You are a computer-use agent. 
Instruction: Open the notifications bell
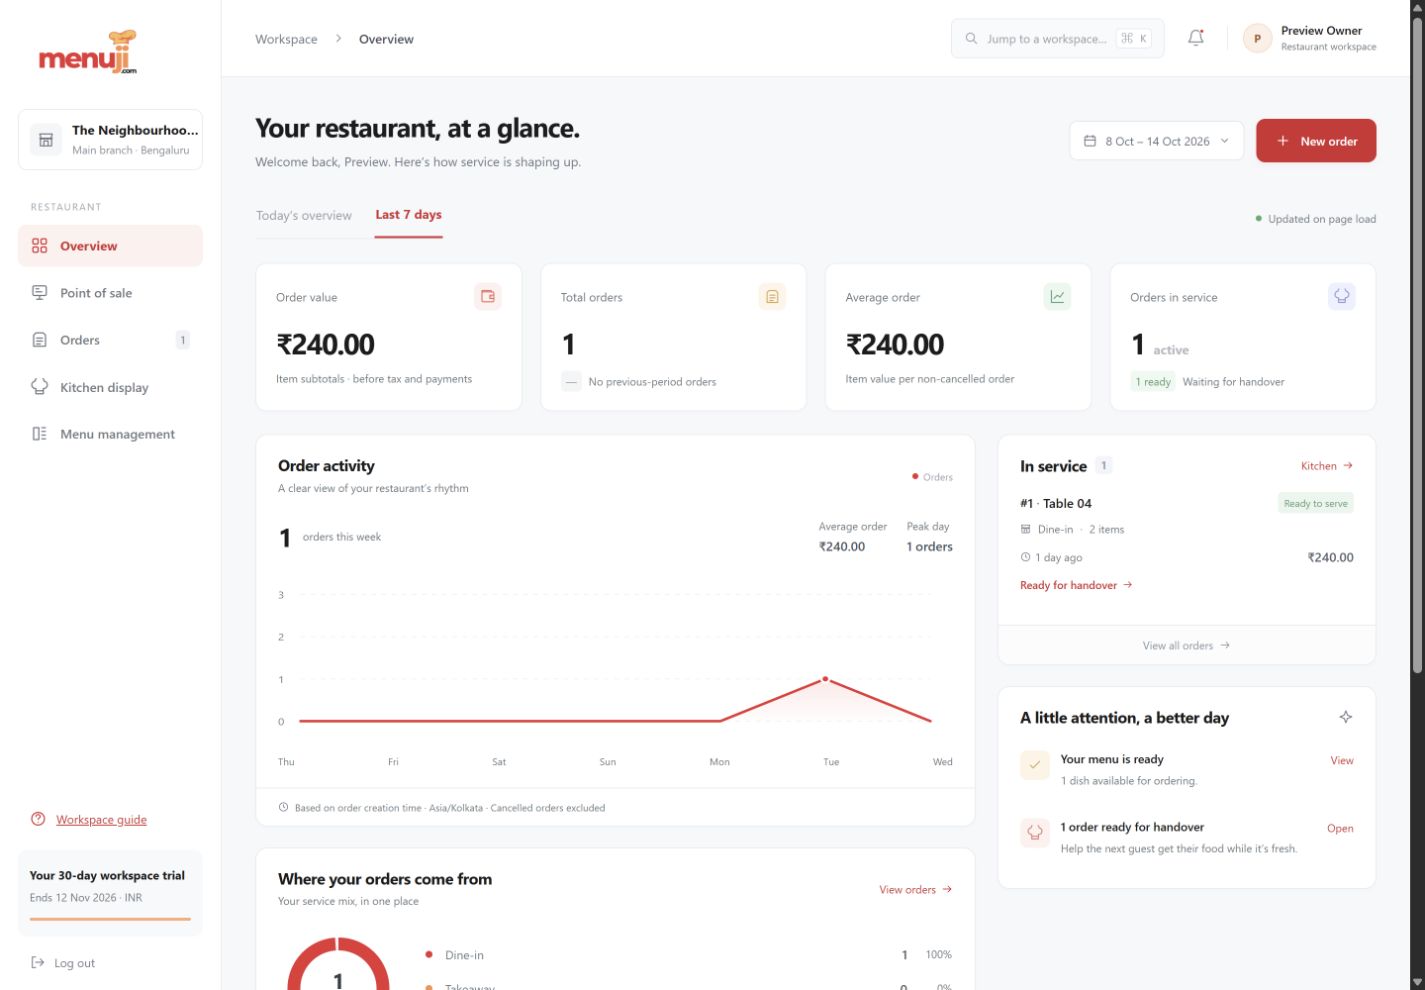click(1196, 38)
